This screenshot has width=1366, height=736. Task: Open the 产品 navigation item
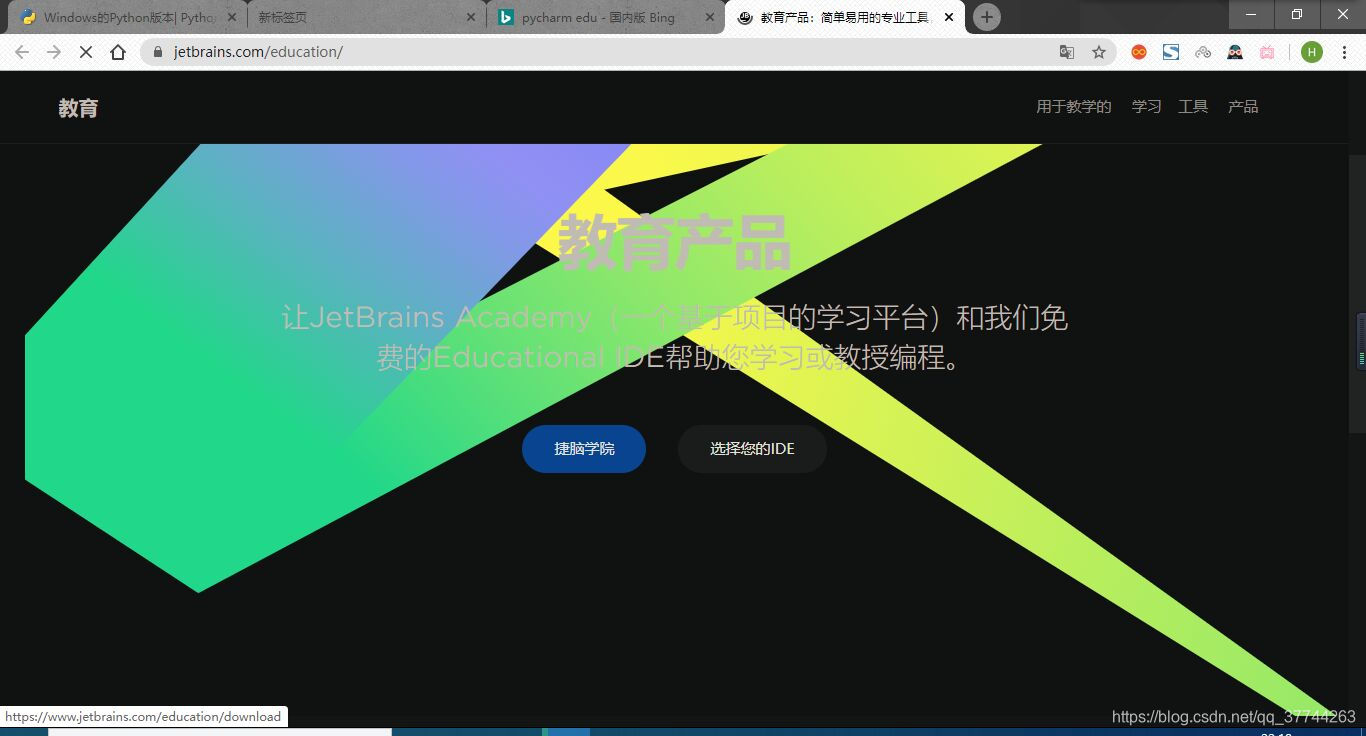click(1243, 107)
